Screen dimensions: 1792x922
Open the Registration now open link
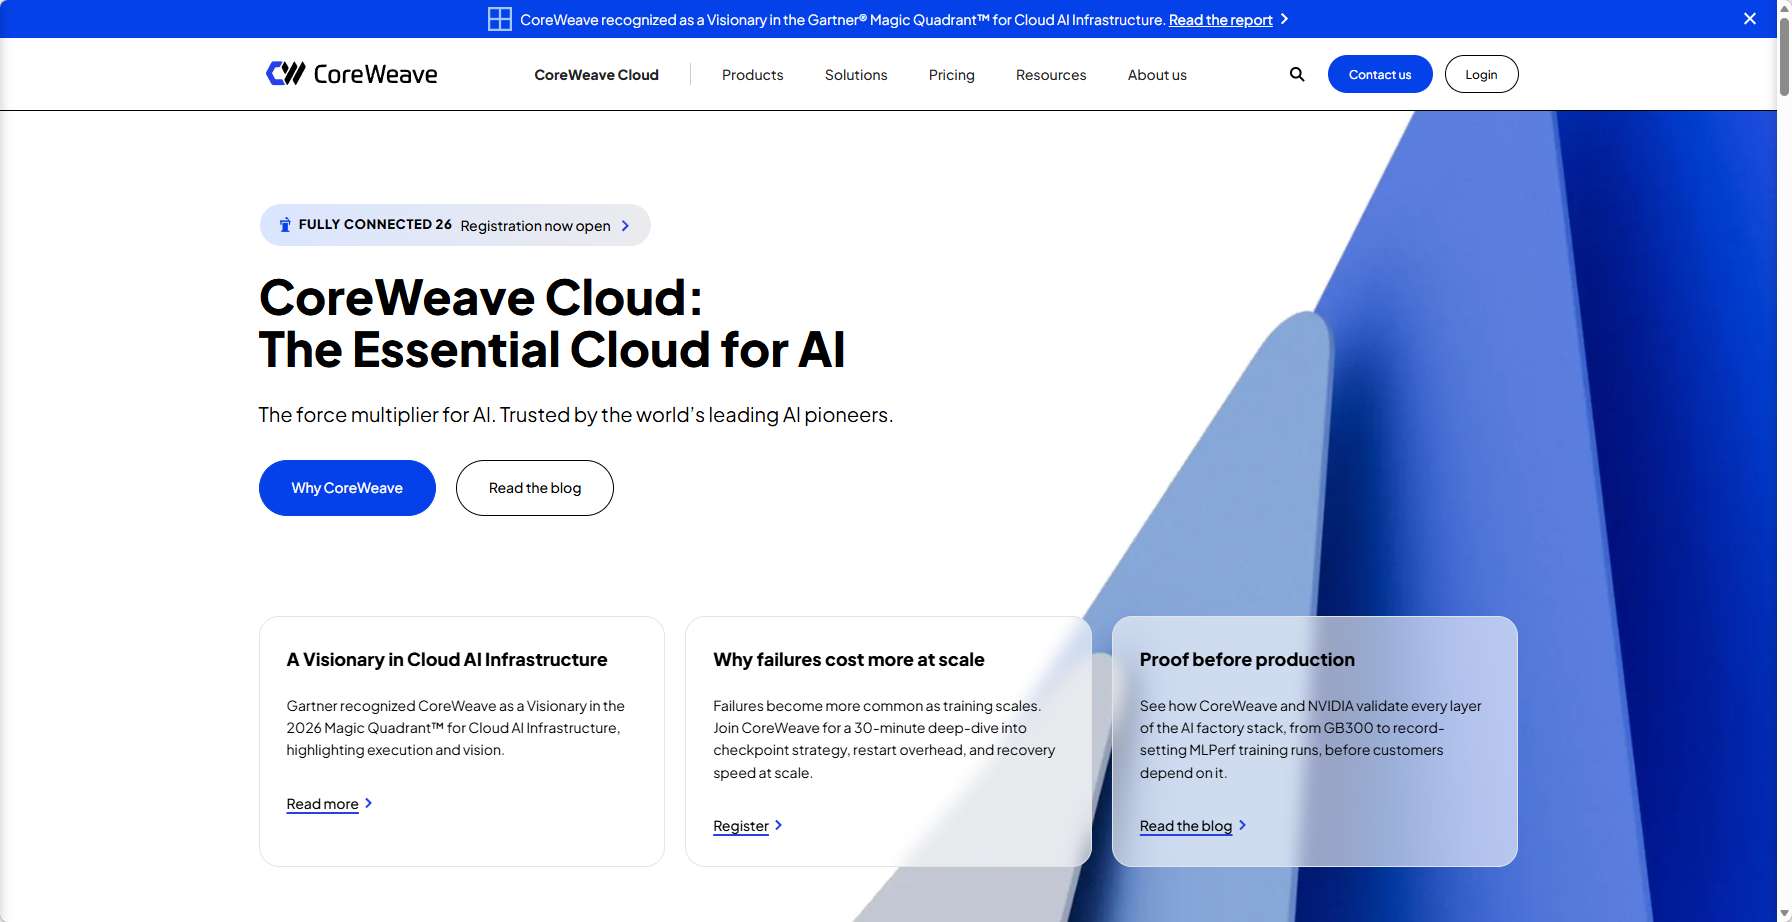(x=535, y=226)
